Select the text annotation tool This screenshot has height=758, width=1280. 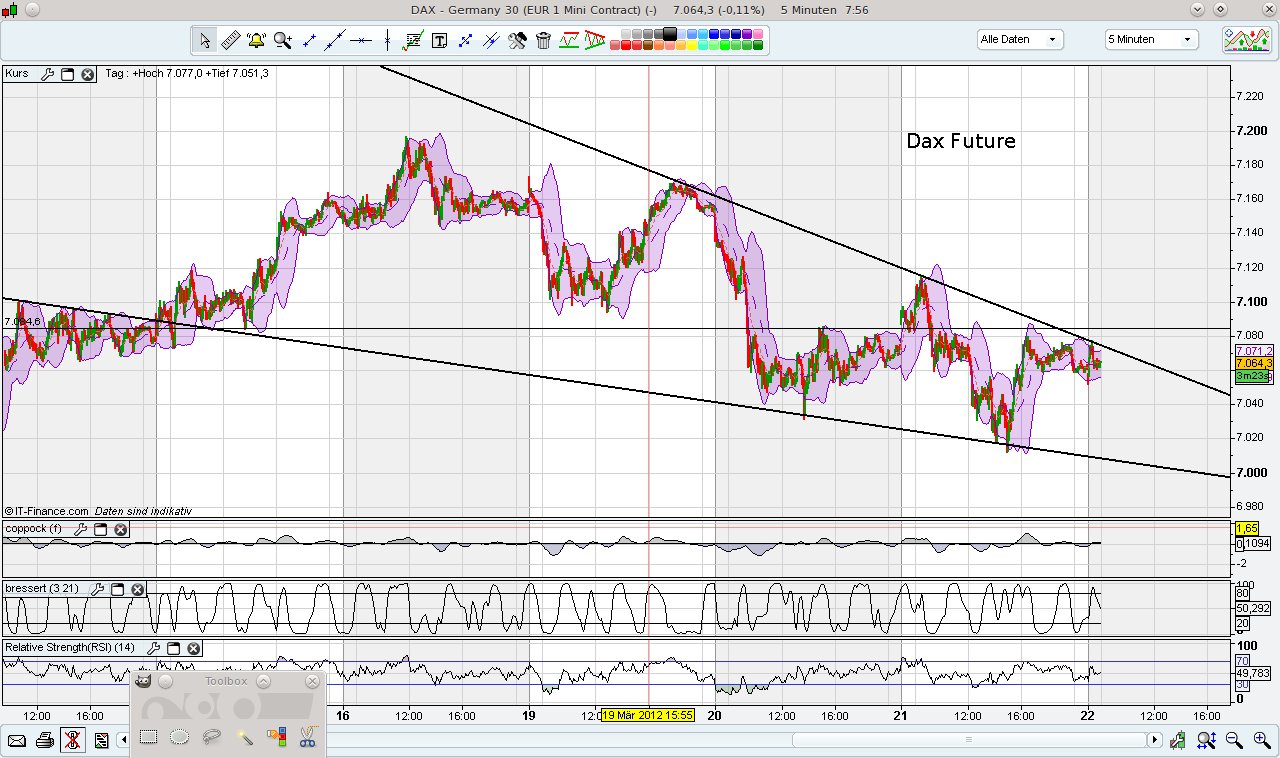[x=439, y=41]
